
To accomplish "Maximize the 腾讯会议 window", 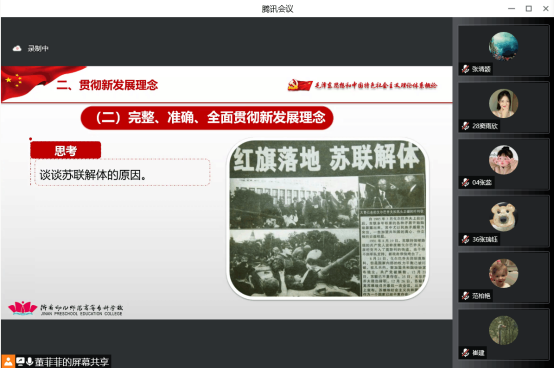I will pos(529,8).
